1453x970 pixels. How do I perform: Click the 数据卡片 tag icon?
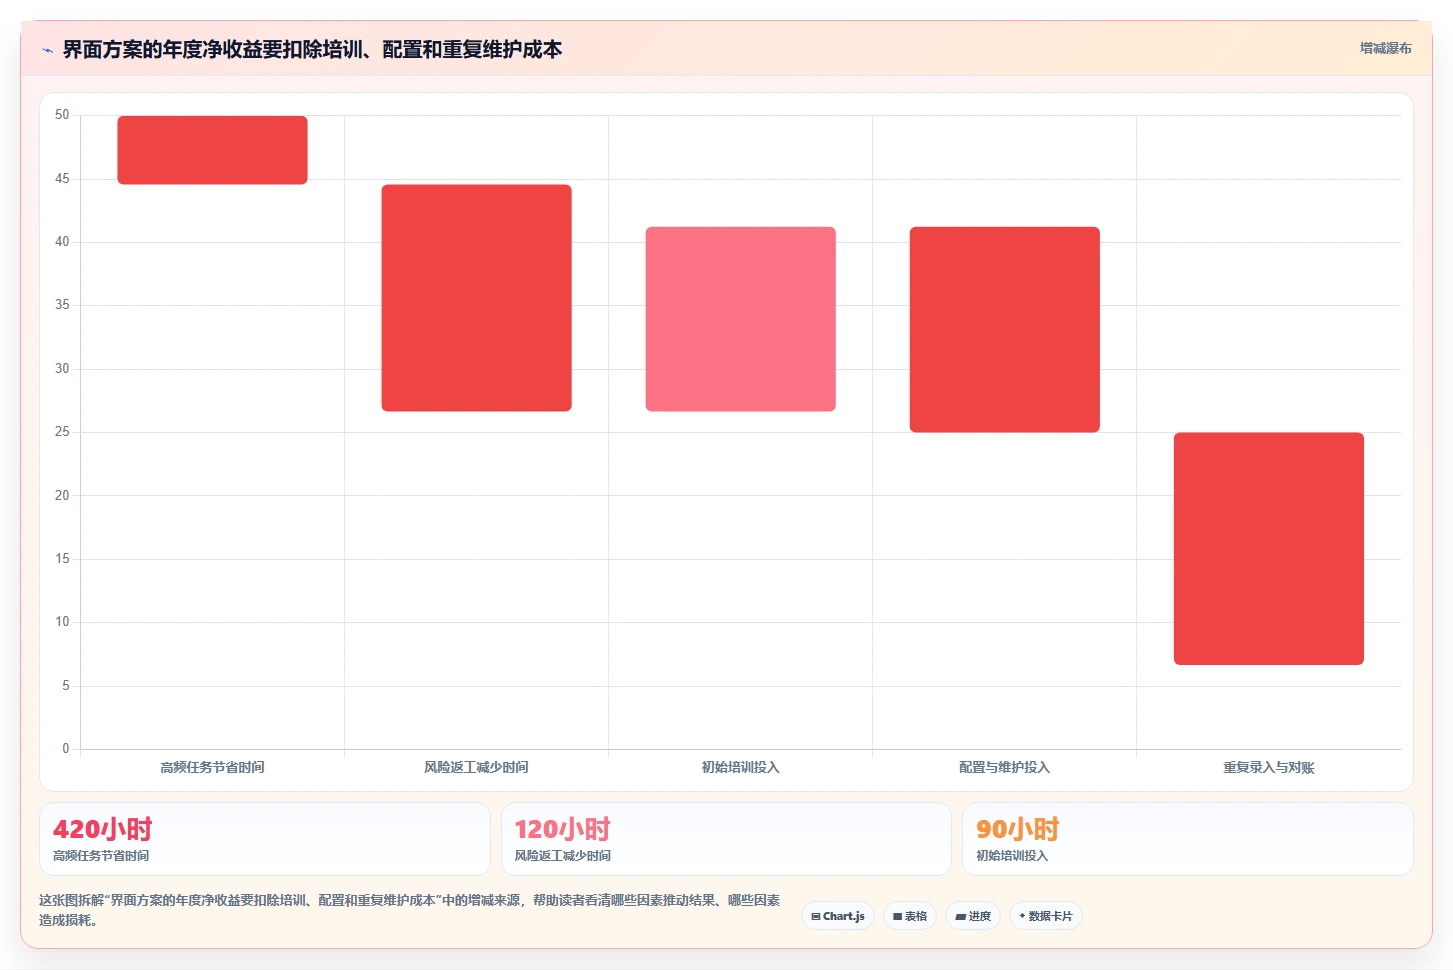point(1022,916)
